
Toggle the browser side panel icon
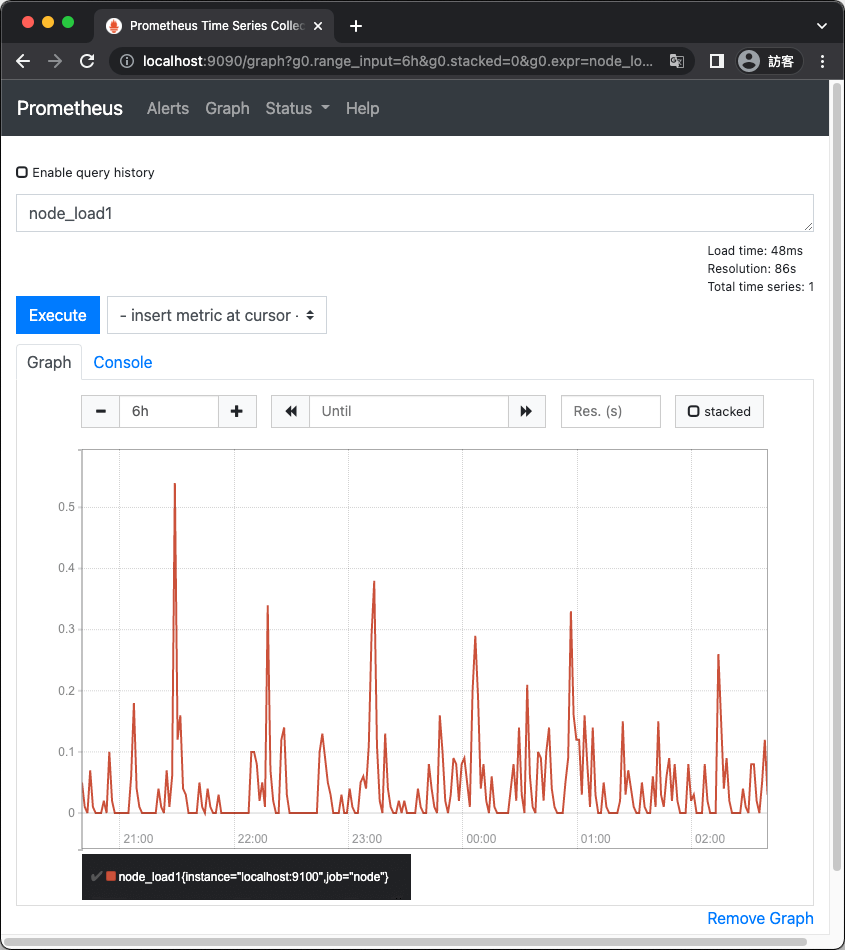pos(717,61)
